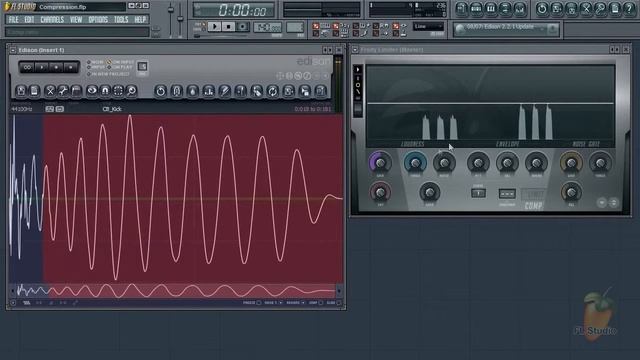
Task: Open Edison window options arrow menu
Action: click(x=13, y=50)
